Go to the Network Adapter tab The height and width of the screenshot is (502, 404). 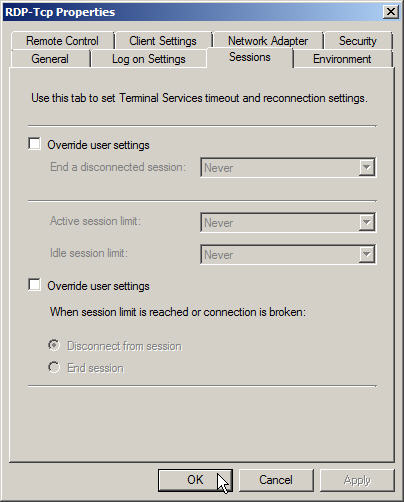268,41
